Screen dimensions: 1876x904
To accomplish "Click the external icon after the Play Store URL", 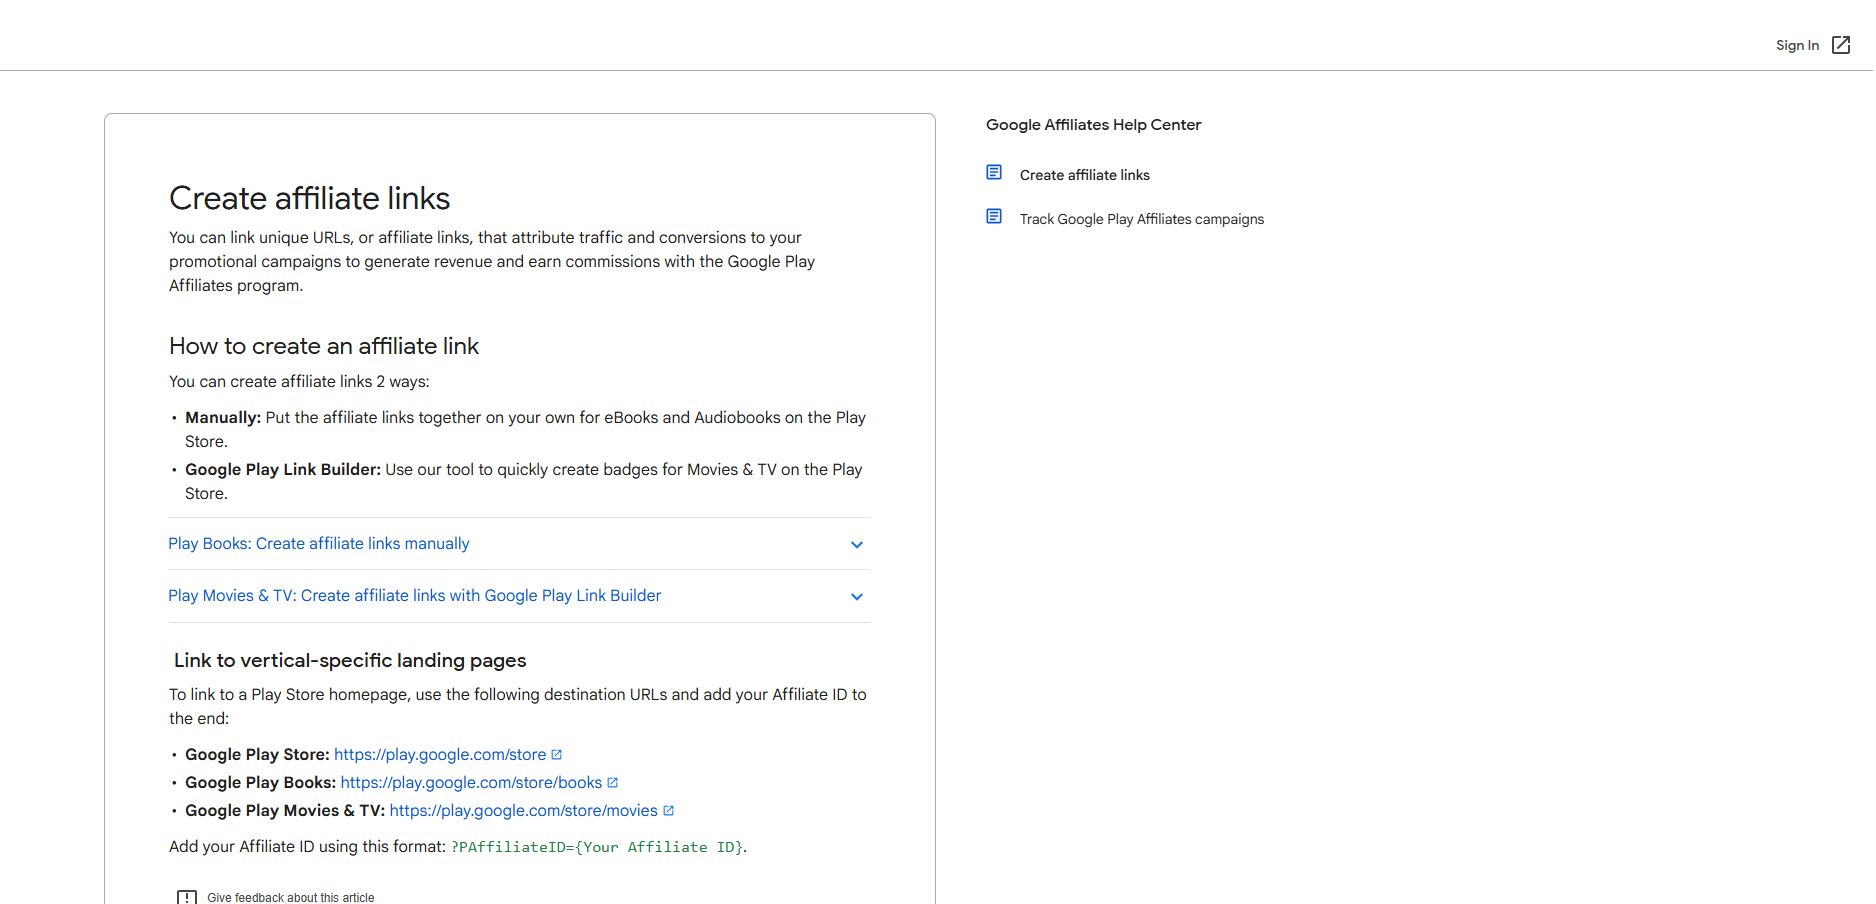I will click(x=557, y=755).
